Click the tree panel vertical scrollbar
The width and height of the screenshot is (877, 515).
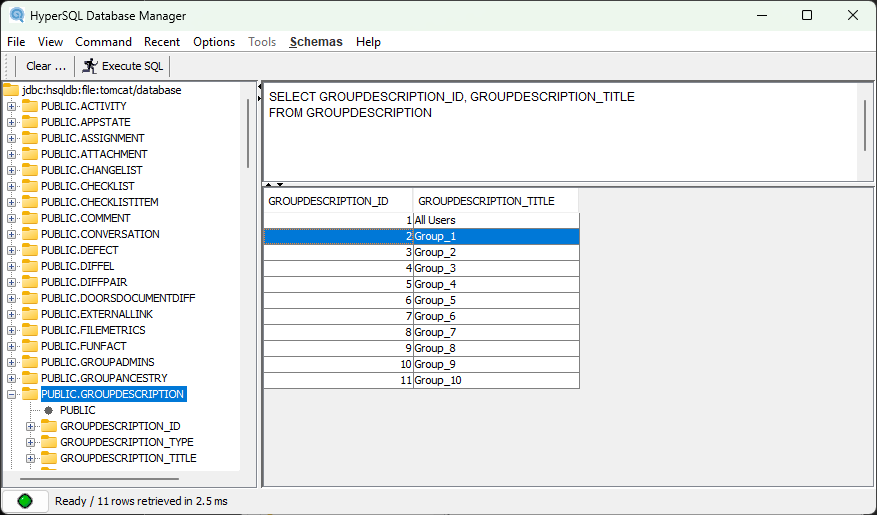248,134
